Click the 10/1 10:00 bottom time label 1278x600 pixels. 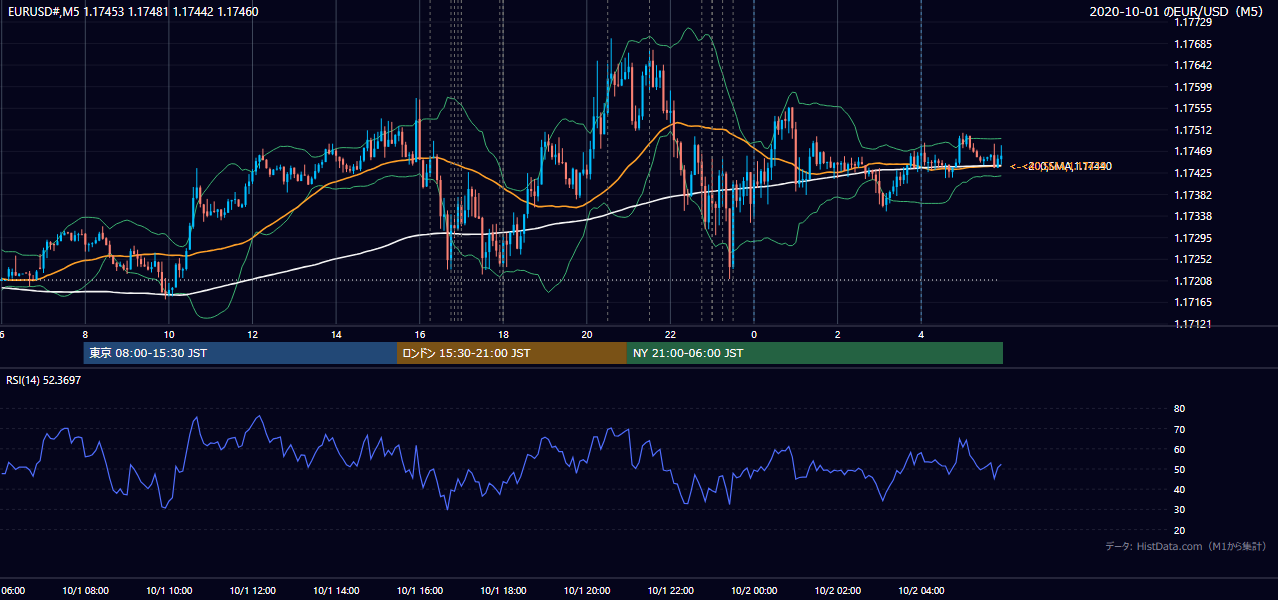(169, 591)
